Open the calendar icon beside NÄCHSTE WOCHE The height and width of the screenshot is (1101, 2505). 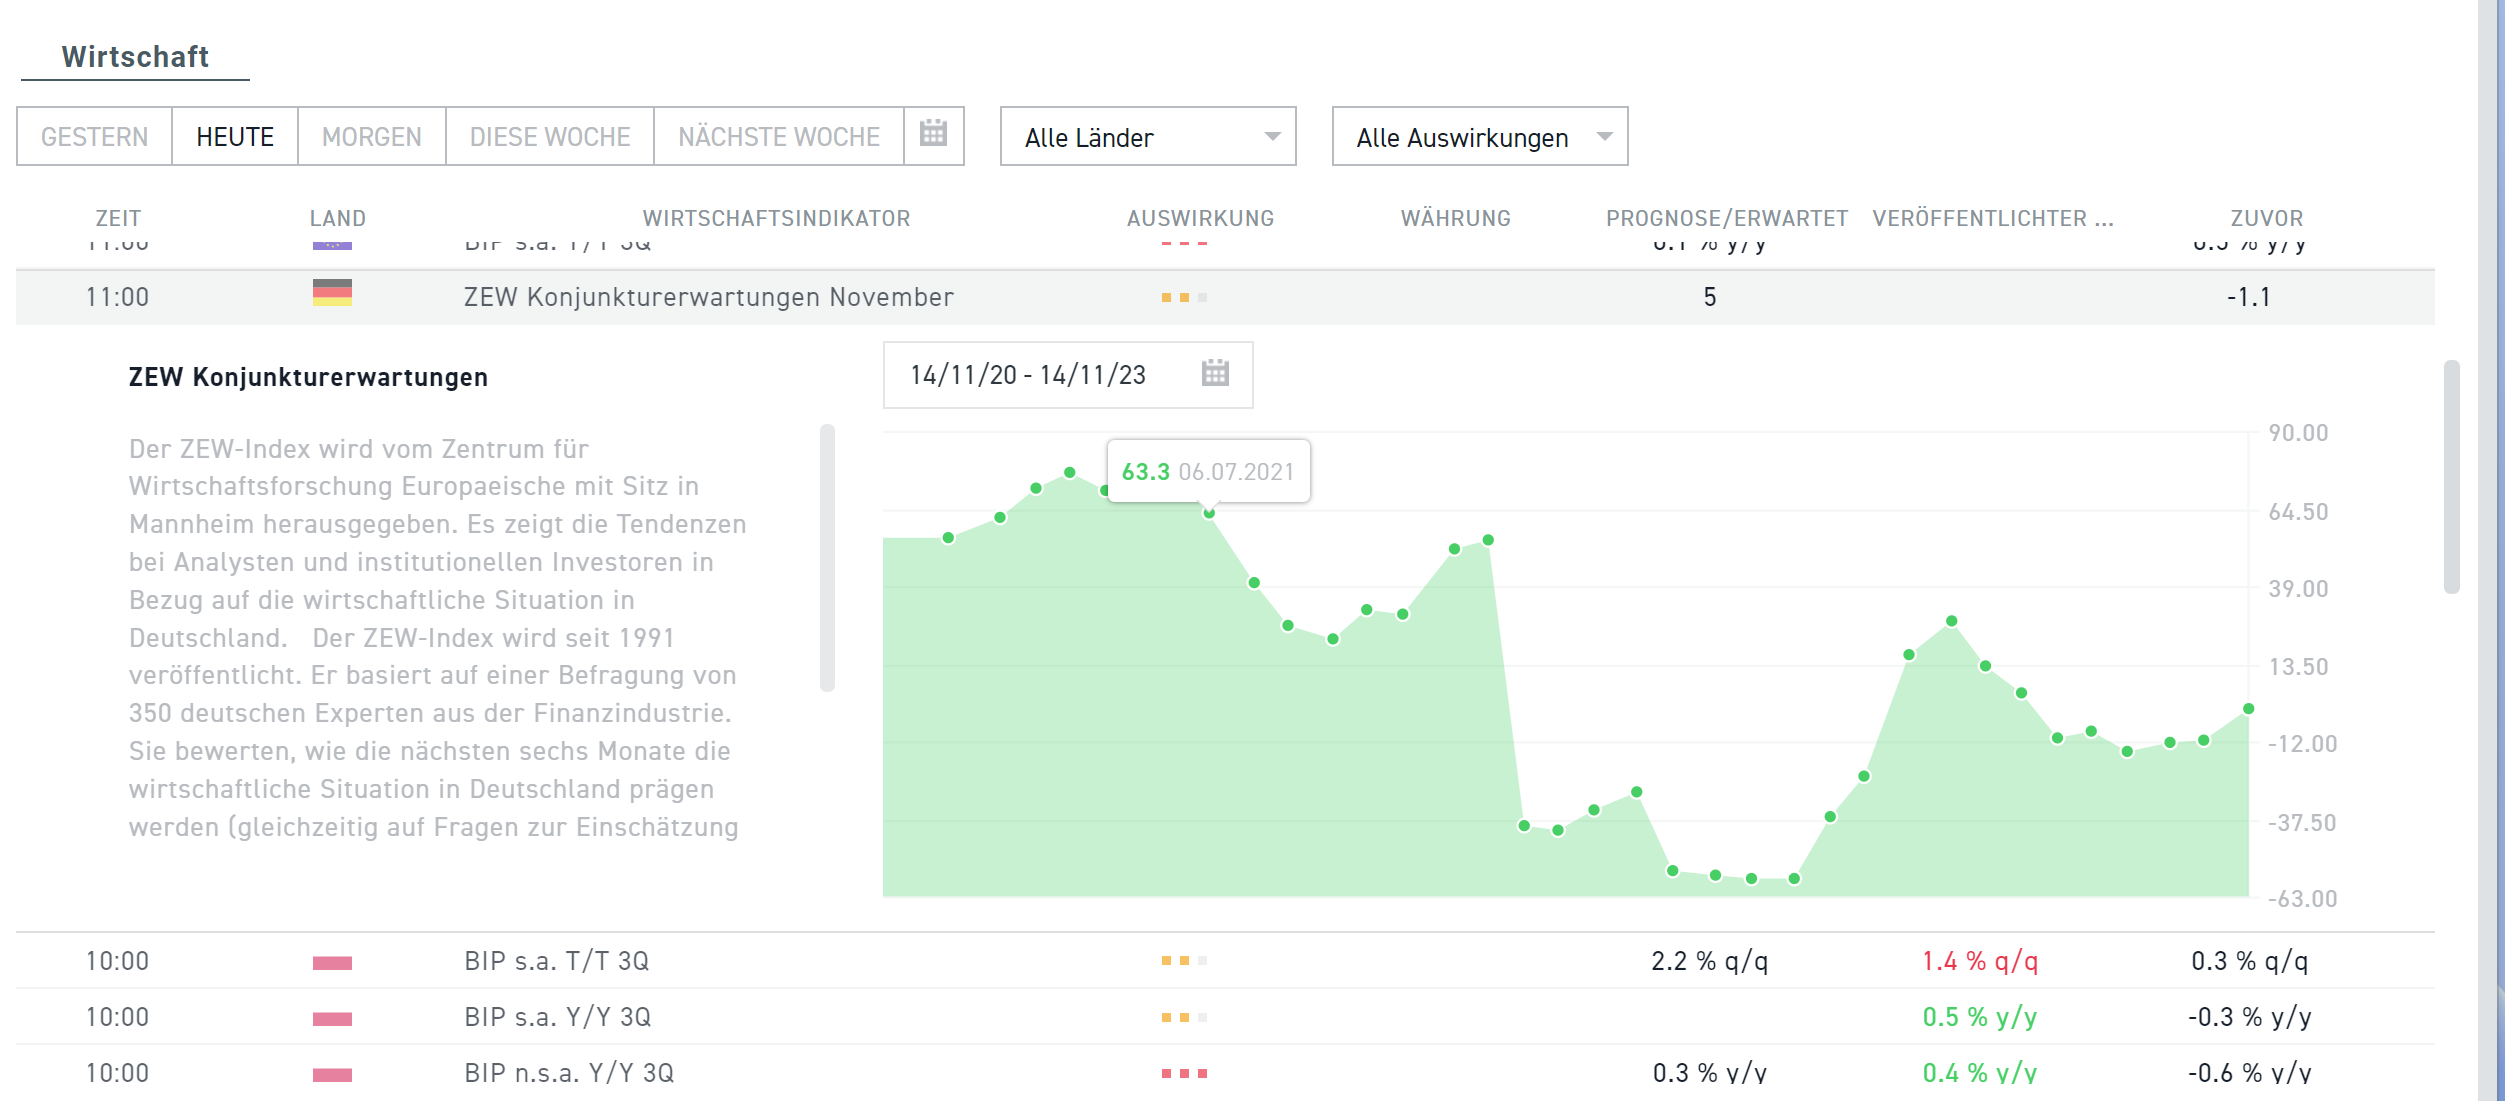tap(932, 134)
